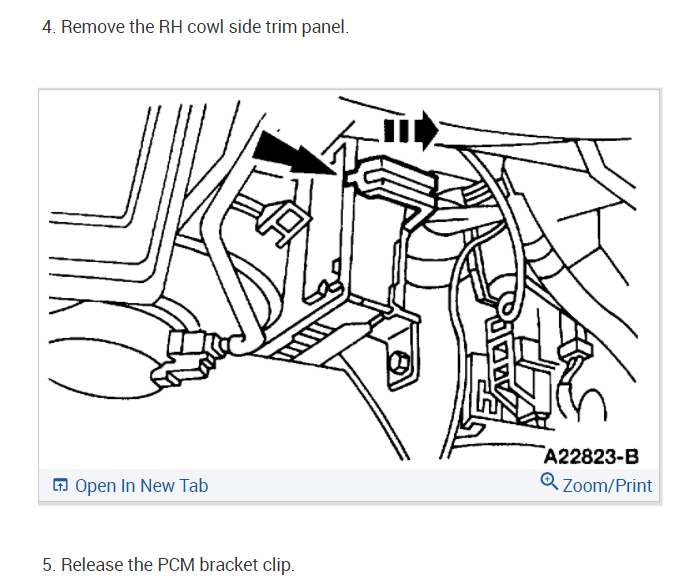Click the Open In New Tab icon
698x578 pixels.
click(x=60, y=485)
